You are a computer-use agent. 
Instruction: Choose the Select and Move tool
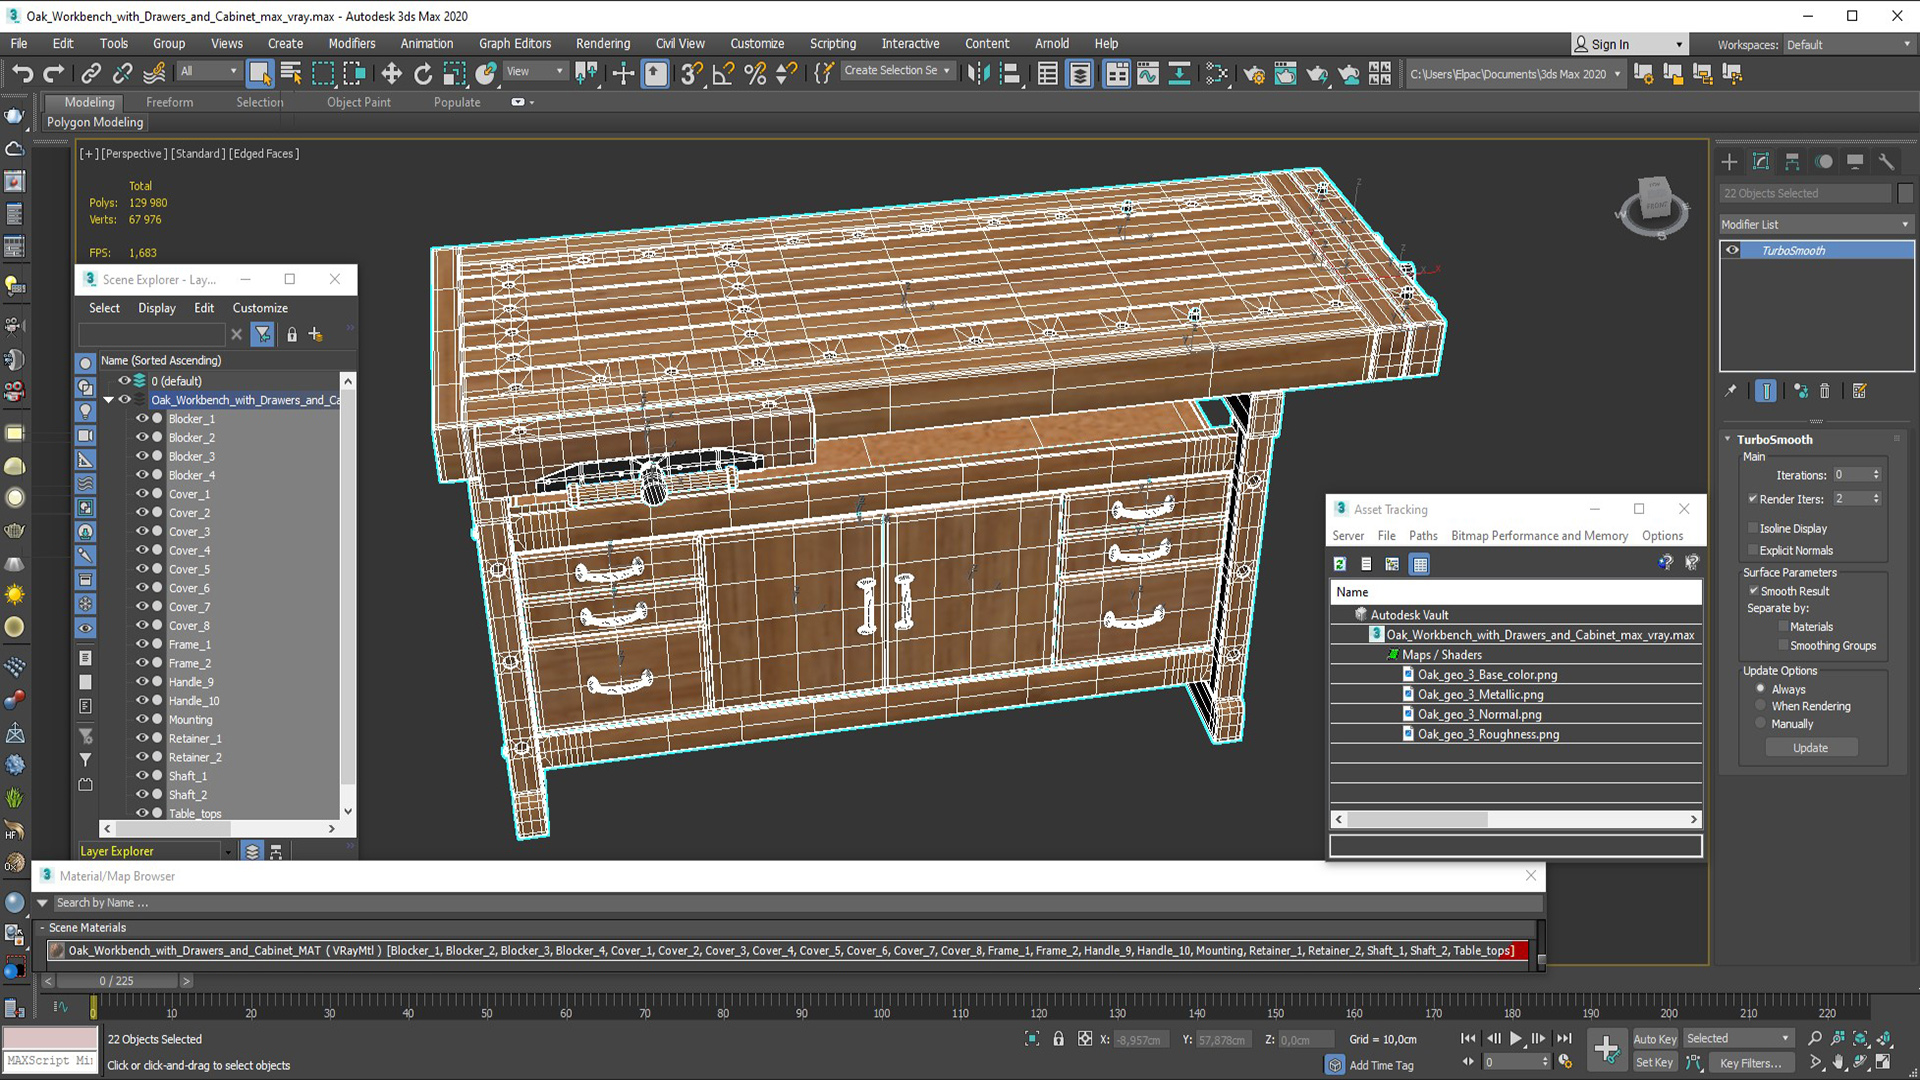click(391, 73)
